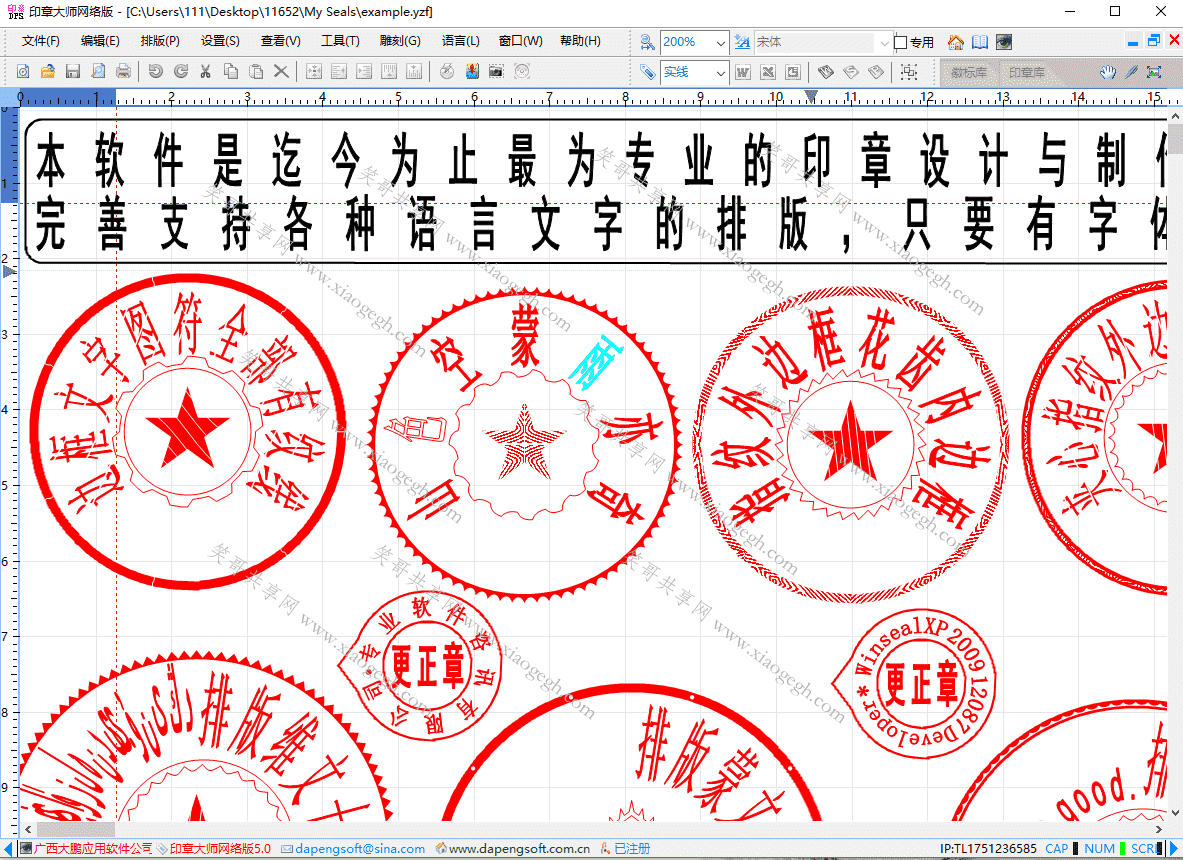This screenshot has height=860, width=1183.
Task: Open the 文件(F) menu
Action: click(41, 41)
